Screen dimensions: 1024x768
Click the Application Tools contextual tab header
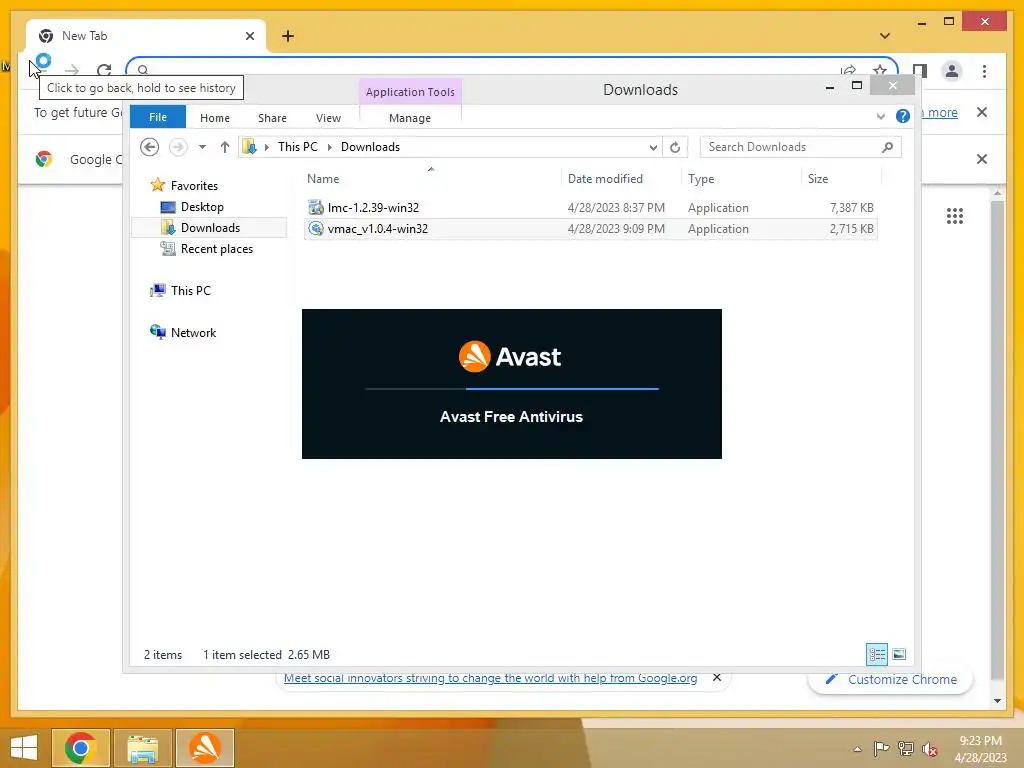(410, 92)
